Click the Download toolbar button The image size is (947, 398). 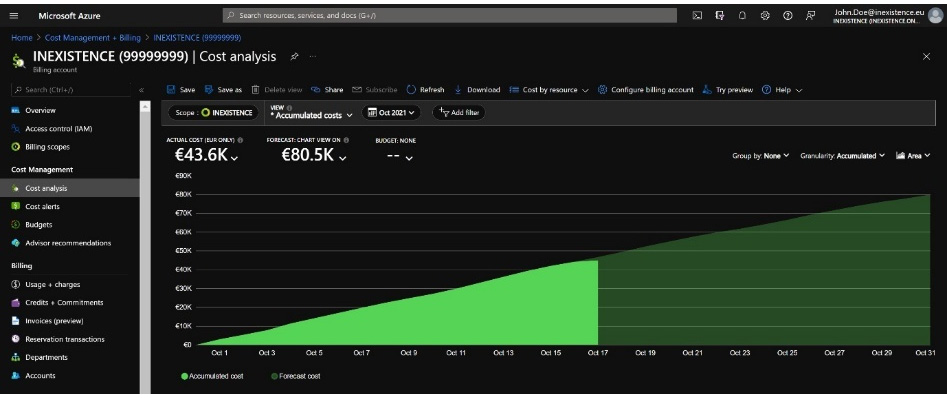pos(477,89)
